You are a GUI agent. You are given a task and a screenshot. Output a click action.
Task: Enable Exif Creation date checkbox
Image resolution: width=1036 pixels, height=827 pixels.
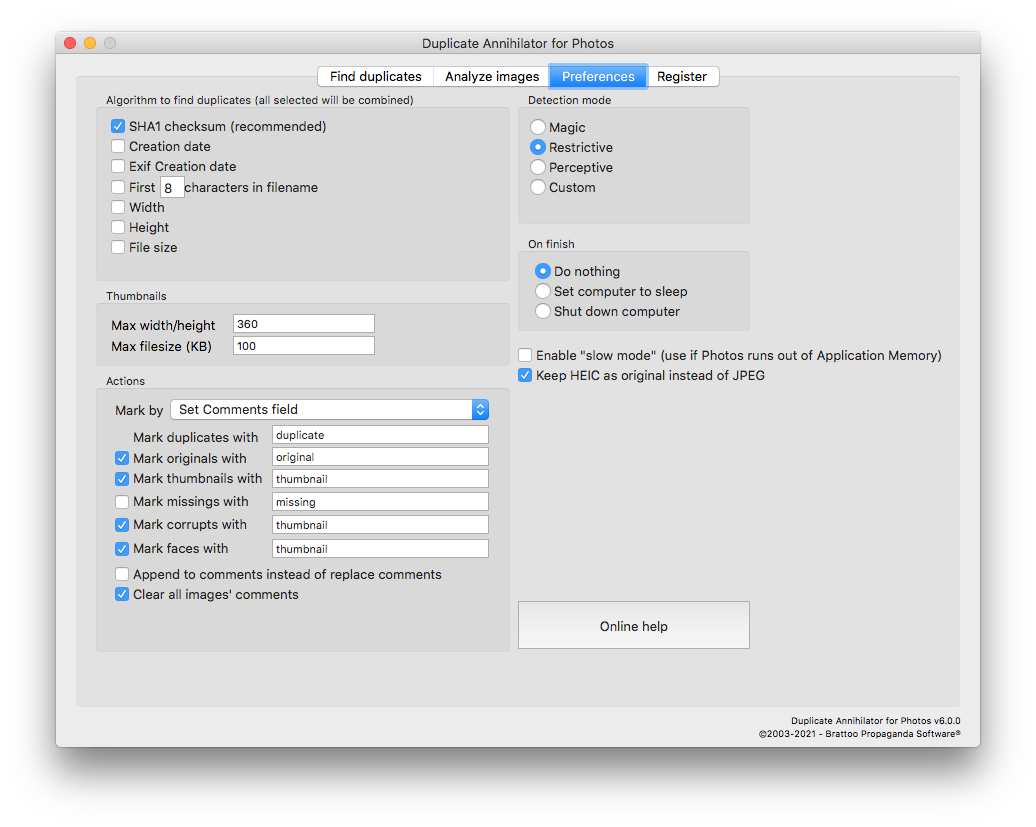[x=118, y=167]
